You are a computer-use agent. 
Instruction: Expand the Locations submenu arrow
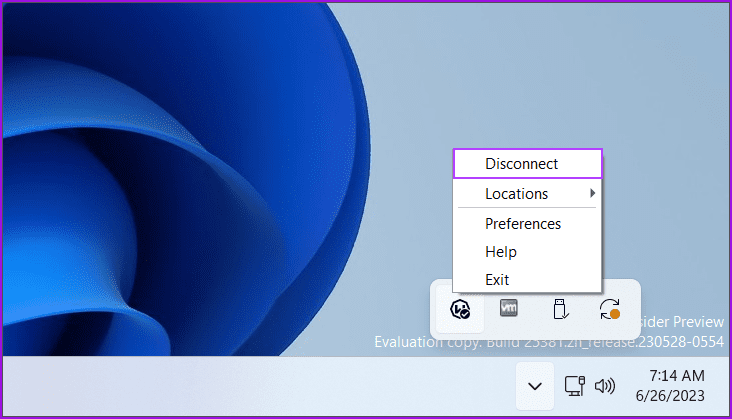point(592,193)
